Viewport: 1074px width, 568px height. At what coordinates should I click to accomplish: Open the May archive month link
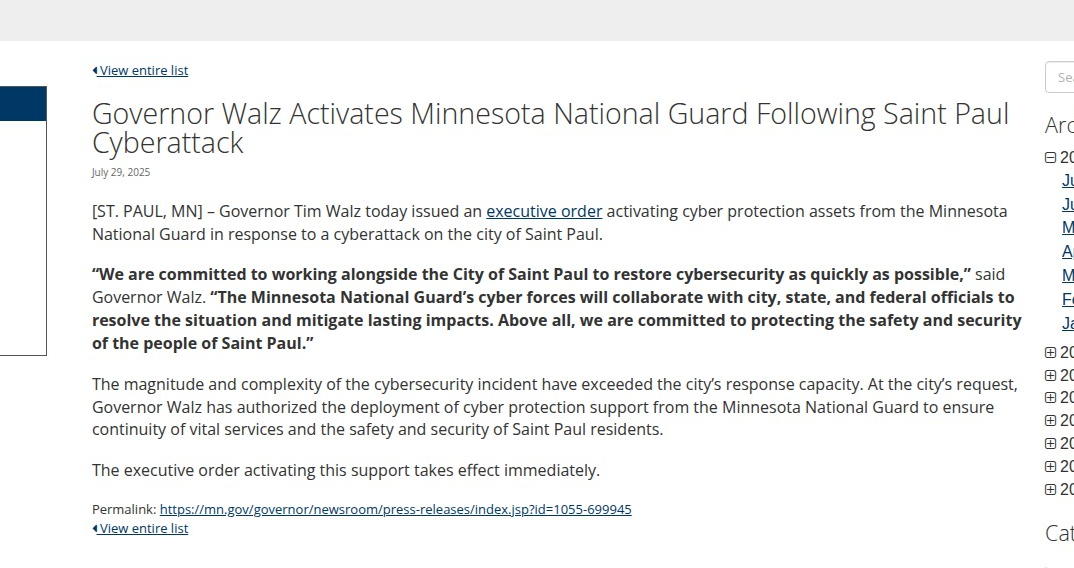coord(1068,228)
